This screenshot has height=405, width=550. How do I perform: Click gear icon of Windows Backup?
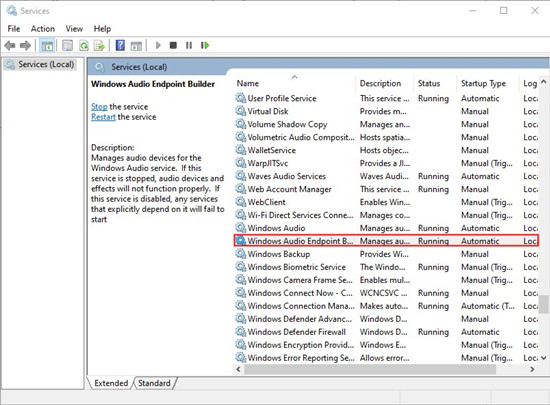click(241, 254)
